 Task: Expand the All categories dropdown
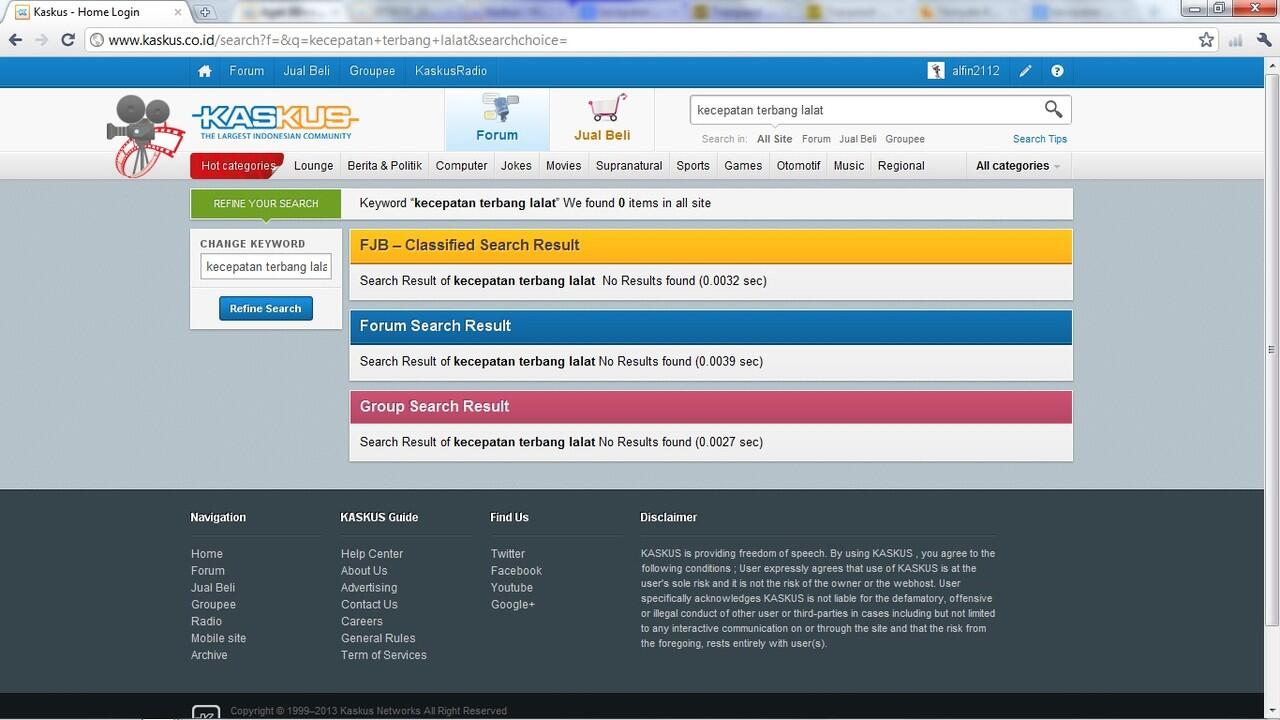(1018, 166)
